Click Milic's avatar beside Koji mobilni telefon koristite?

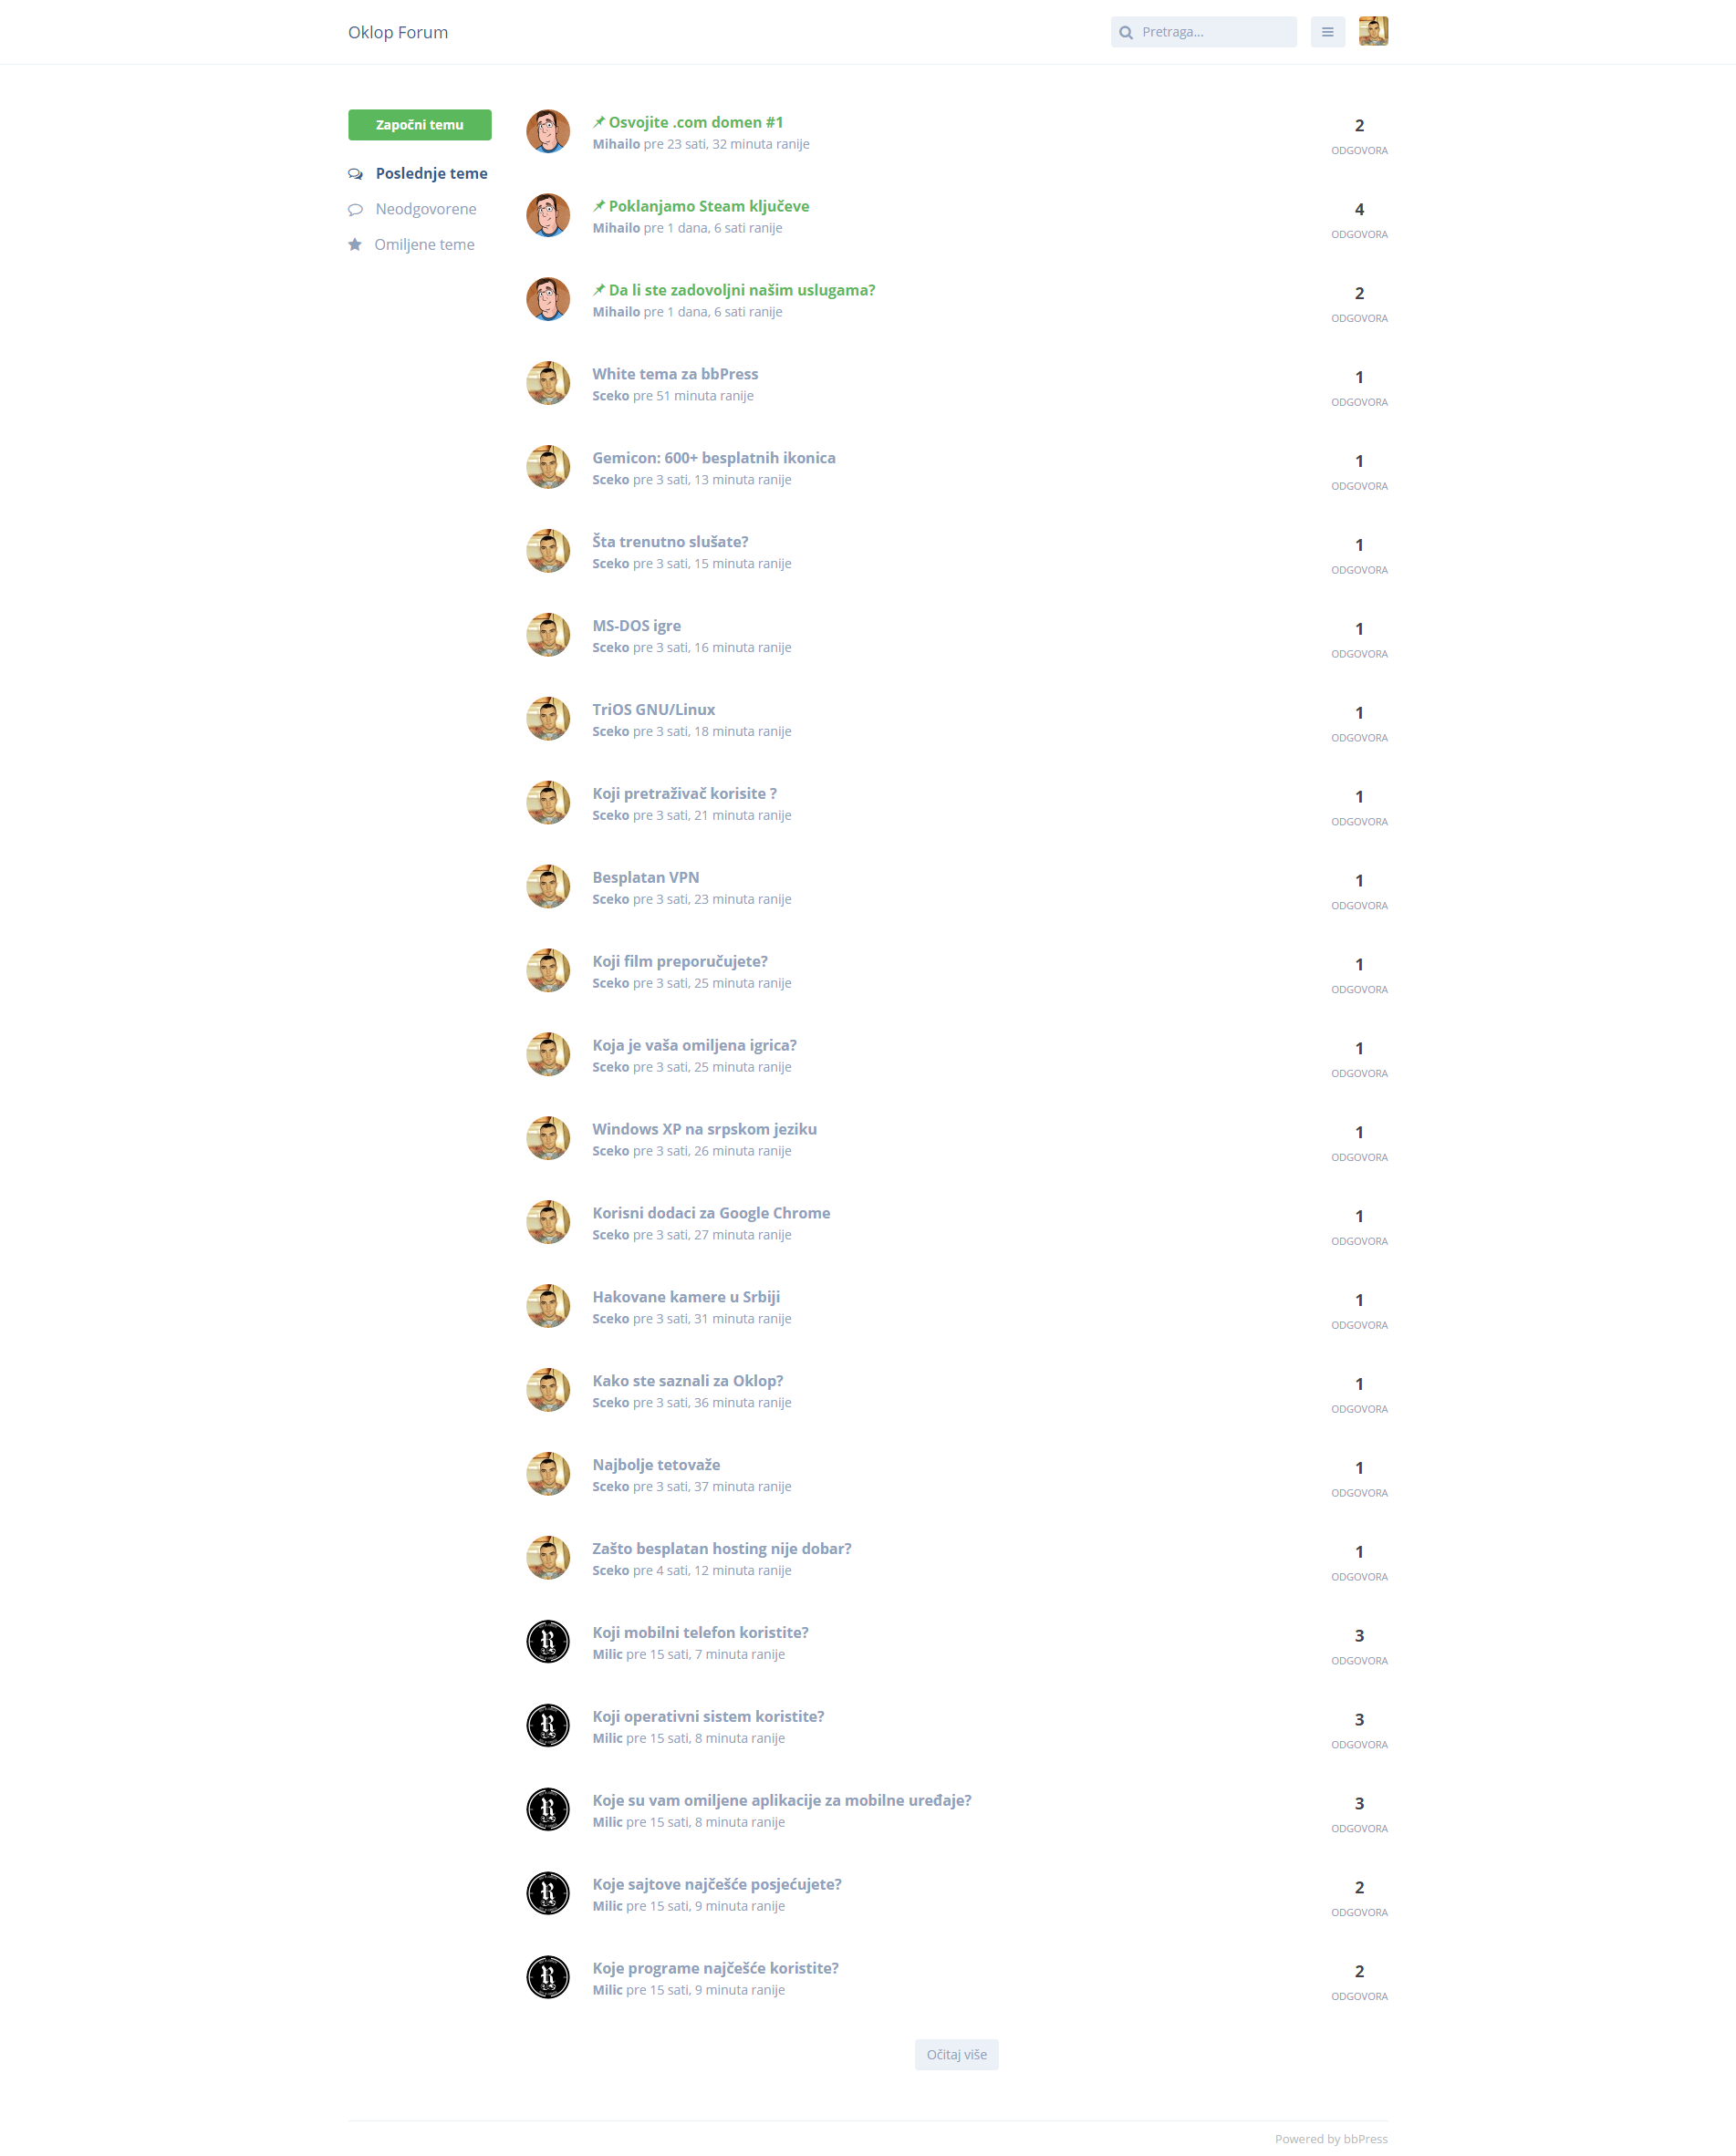click(548, 1641)
